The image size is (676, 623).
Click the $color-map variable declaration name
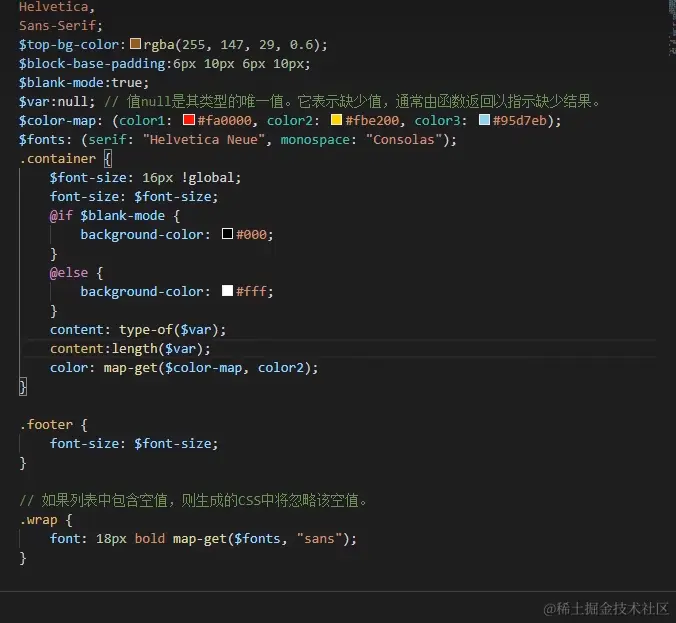click(57, 121)
